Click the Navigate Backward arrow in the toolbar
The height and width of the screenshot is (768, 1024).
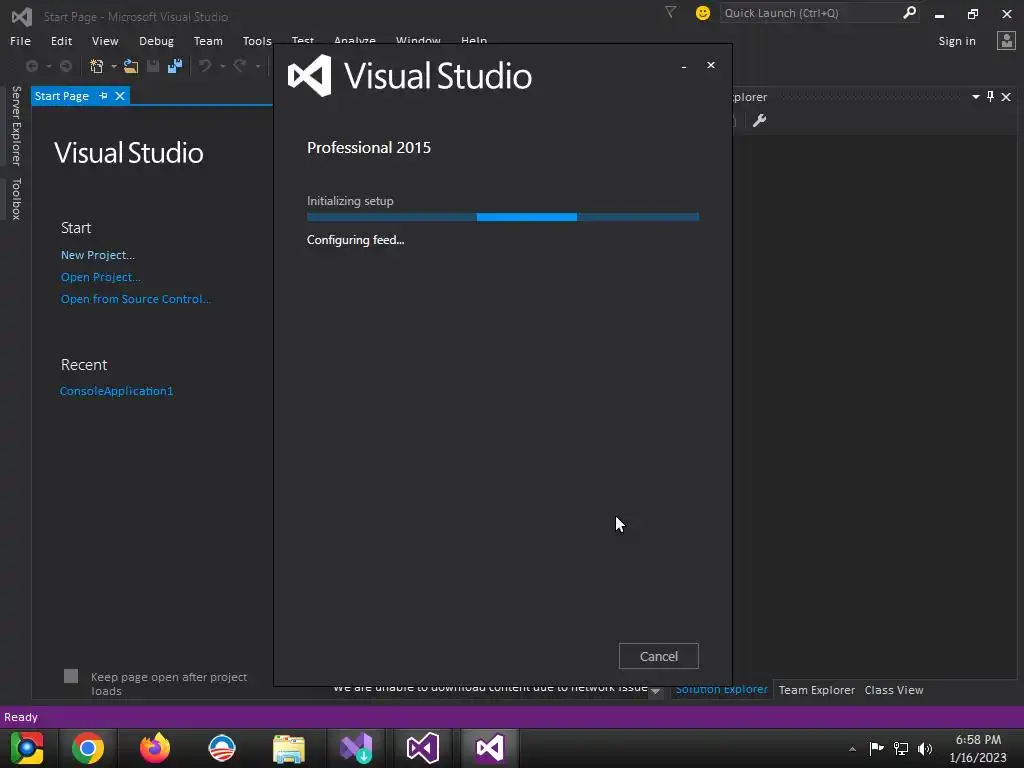(31, 66)
